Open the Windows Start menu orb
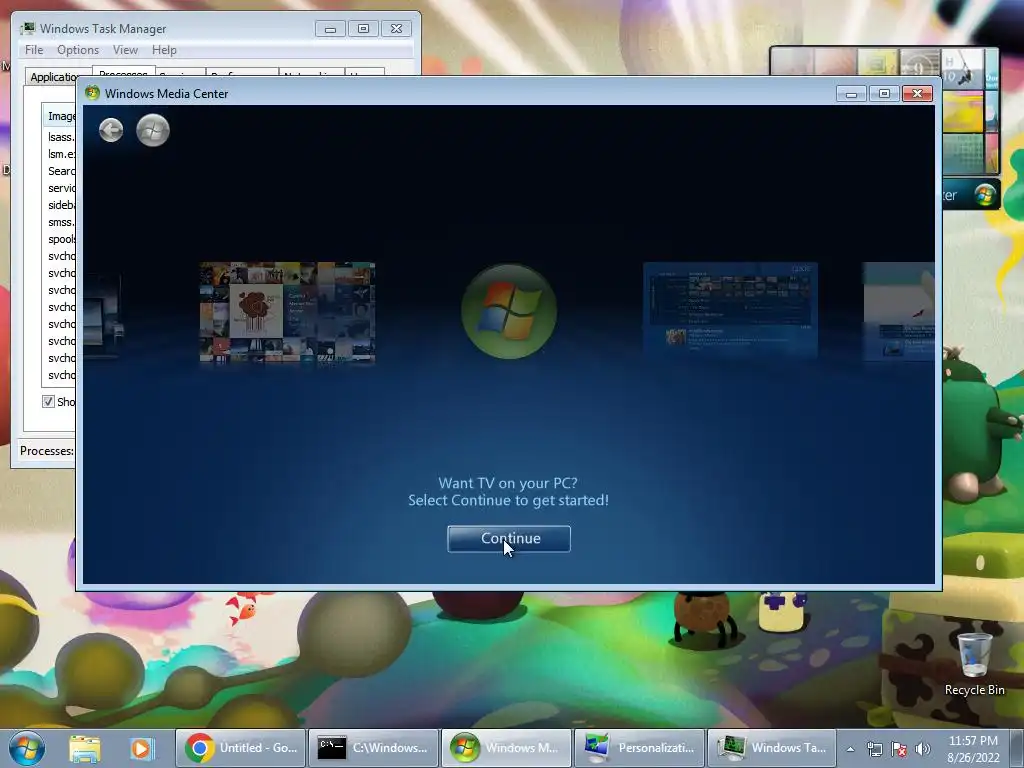This screenshot has width=1024, height=768. pos(27,748)
